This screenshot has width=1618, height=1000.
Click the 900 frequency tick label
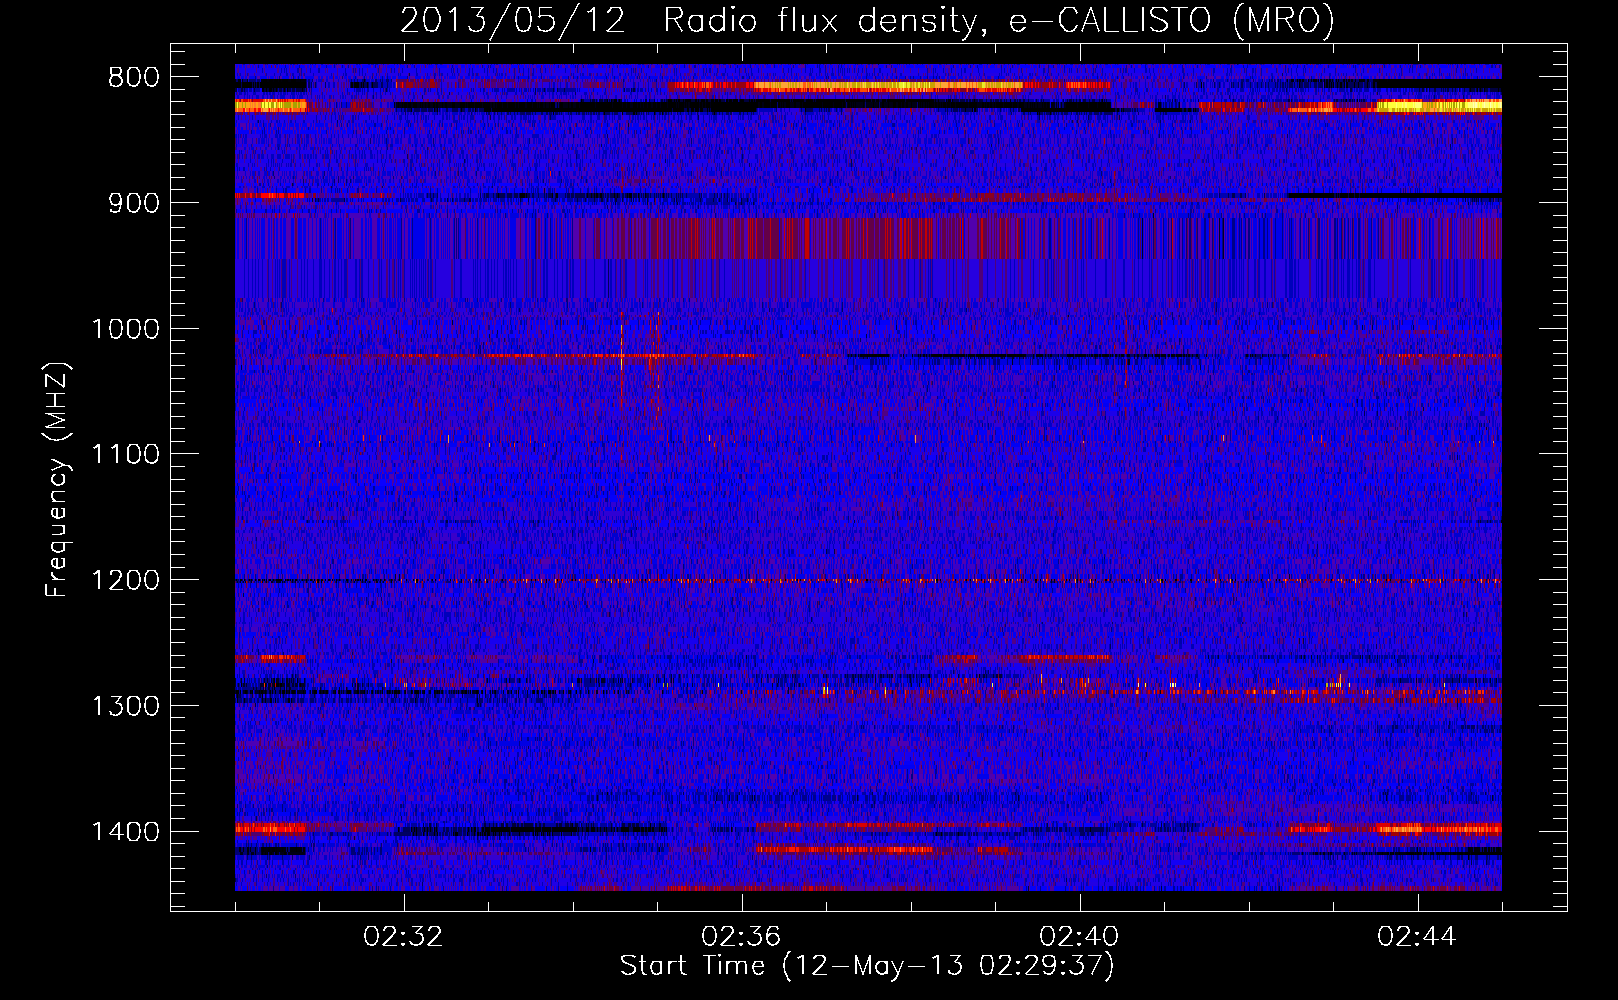tap(134, 203)
